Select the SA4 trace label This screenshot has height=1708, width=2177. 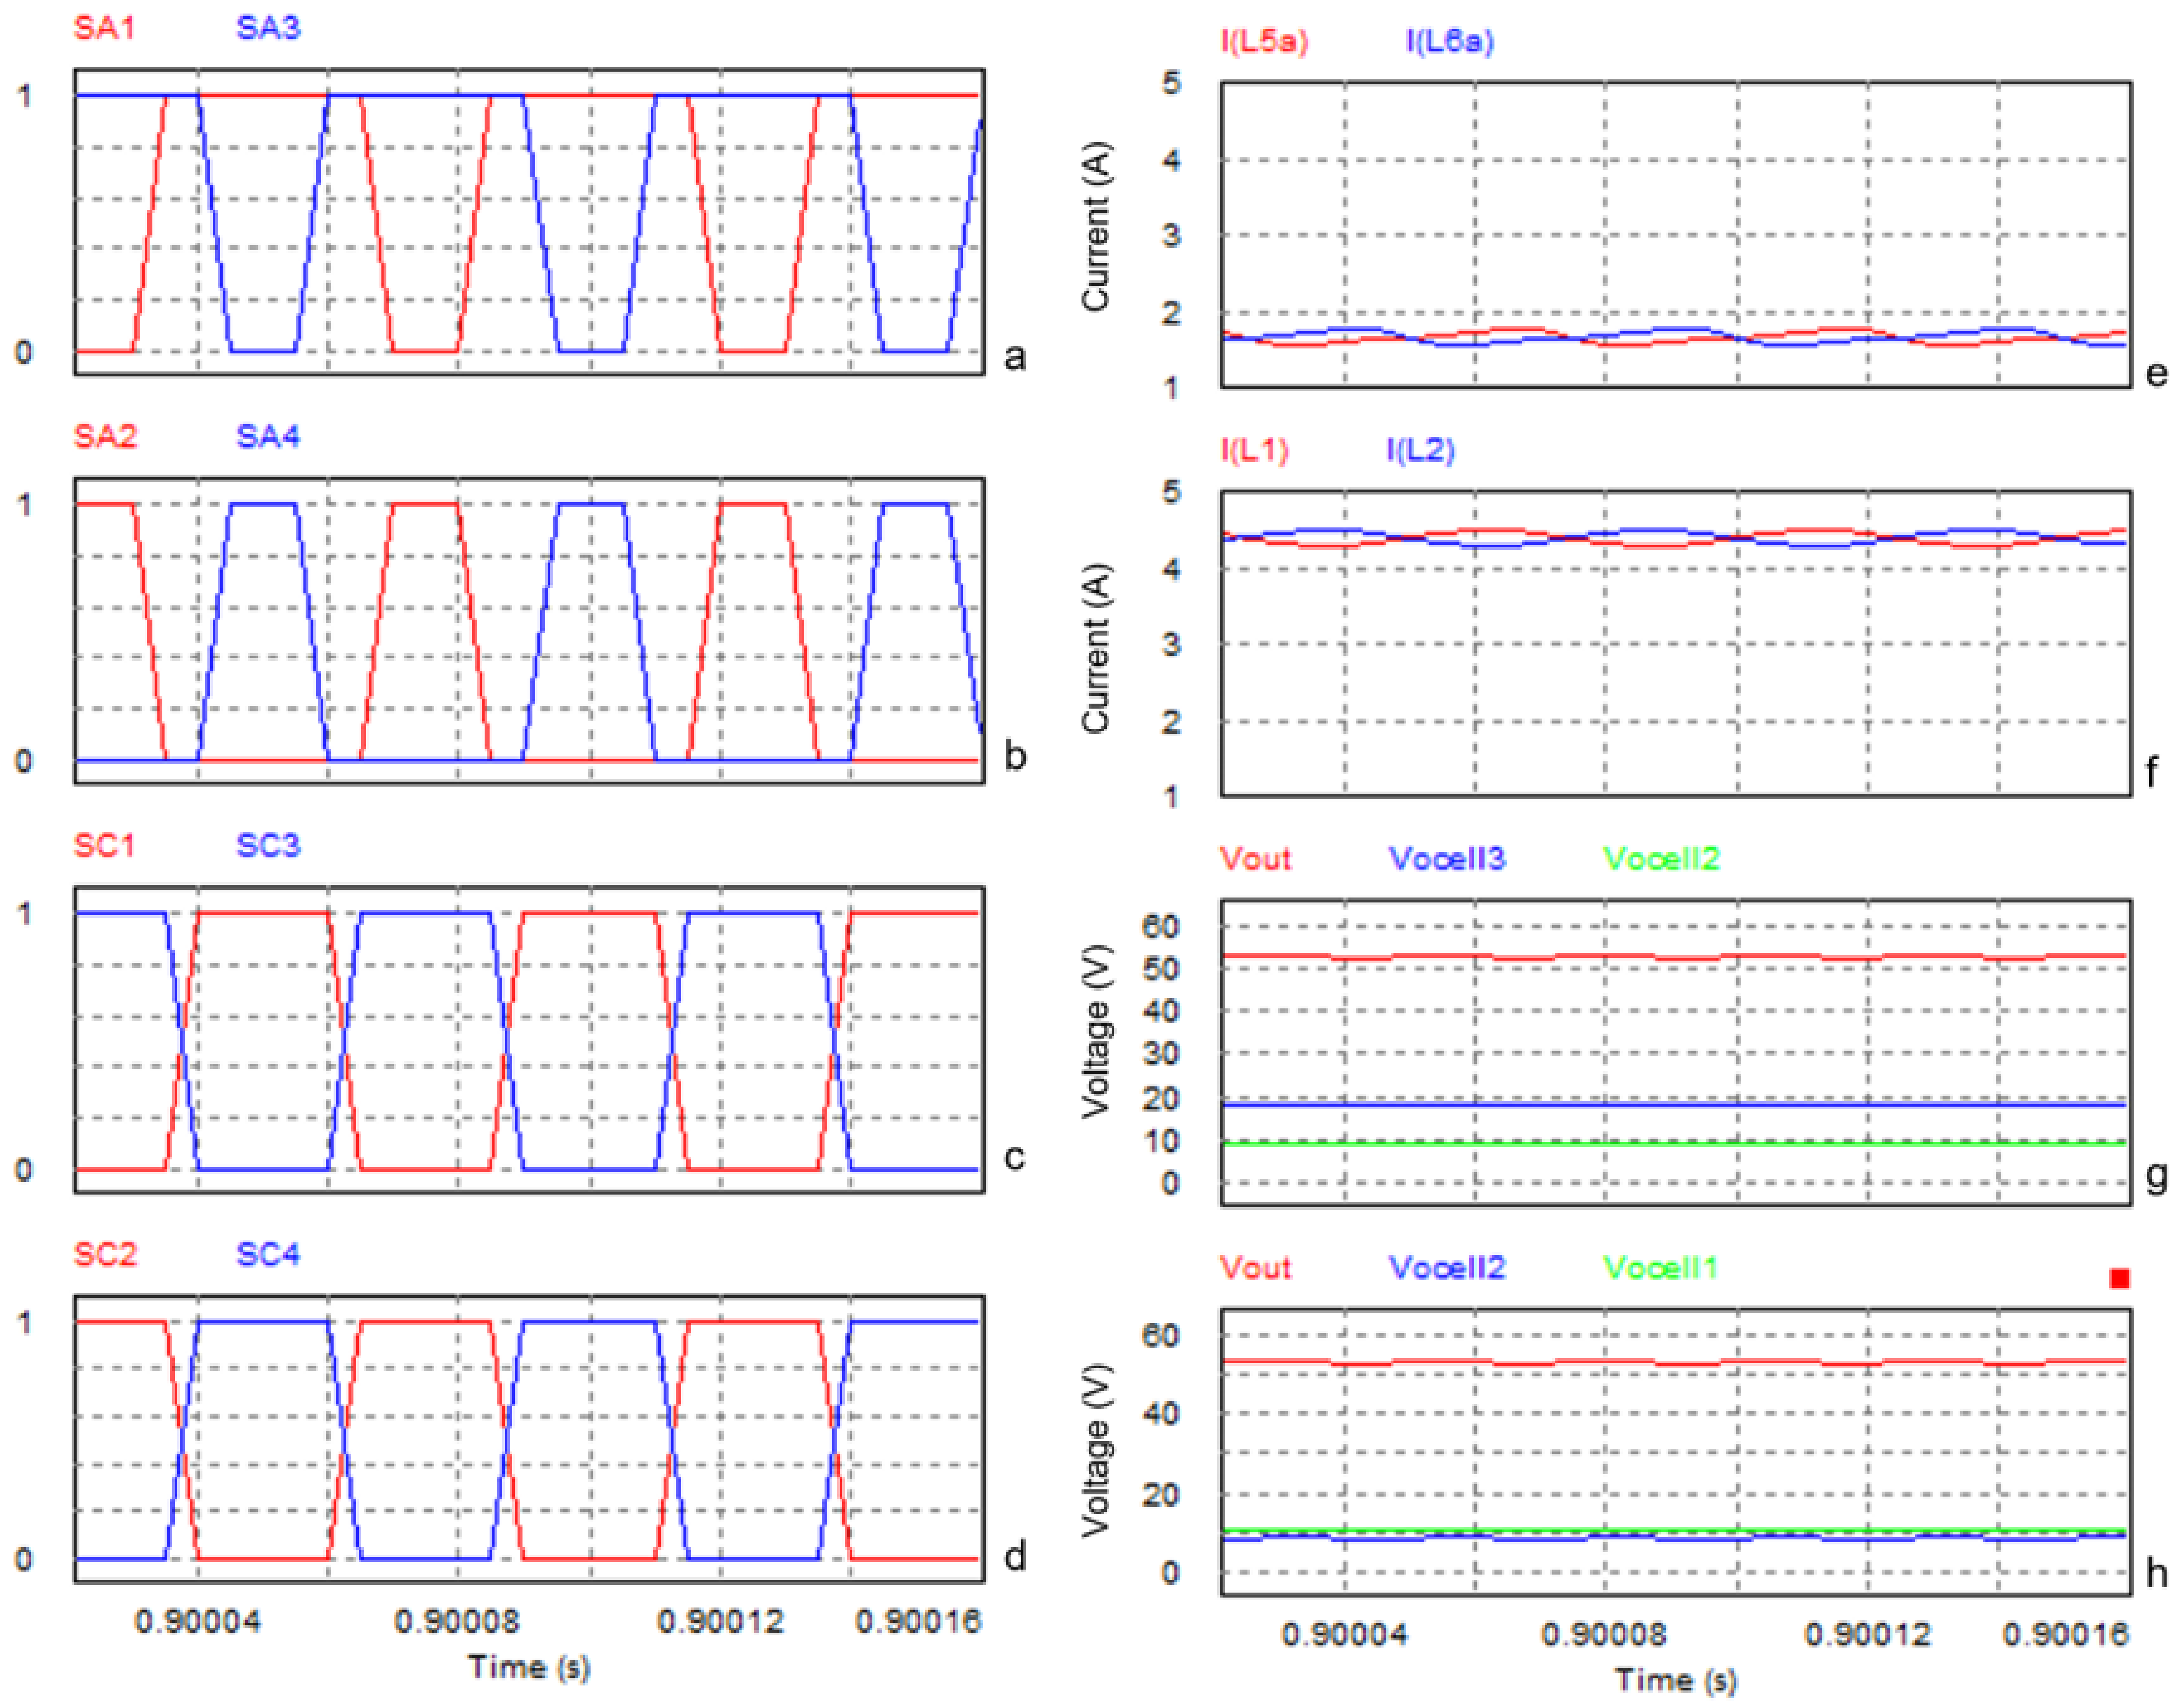click(267, 437)
